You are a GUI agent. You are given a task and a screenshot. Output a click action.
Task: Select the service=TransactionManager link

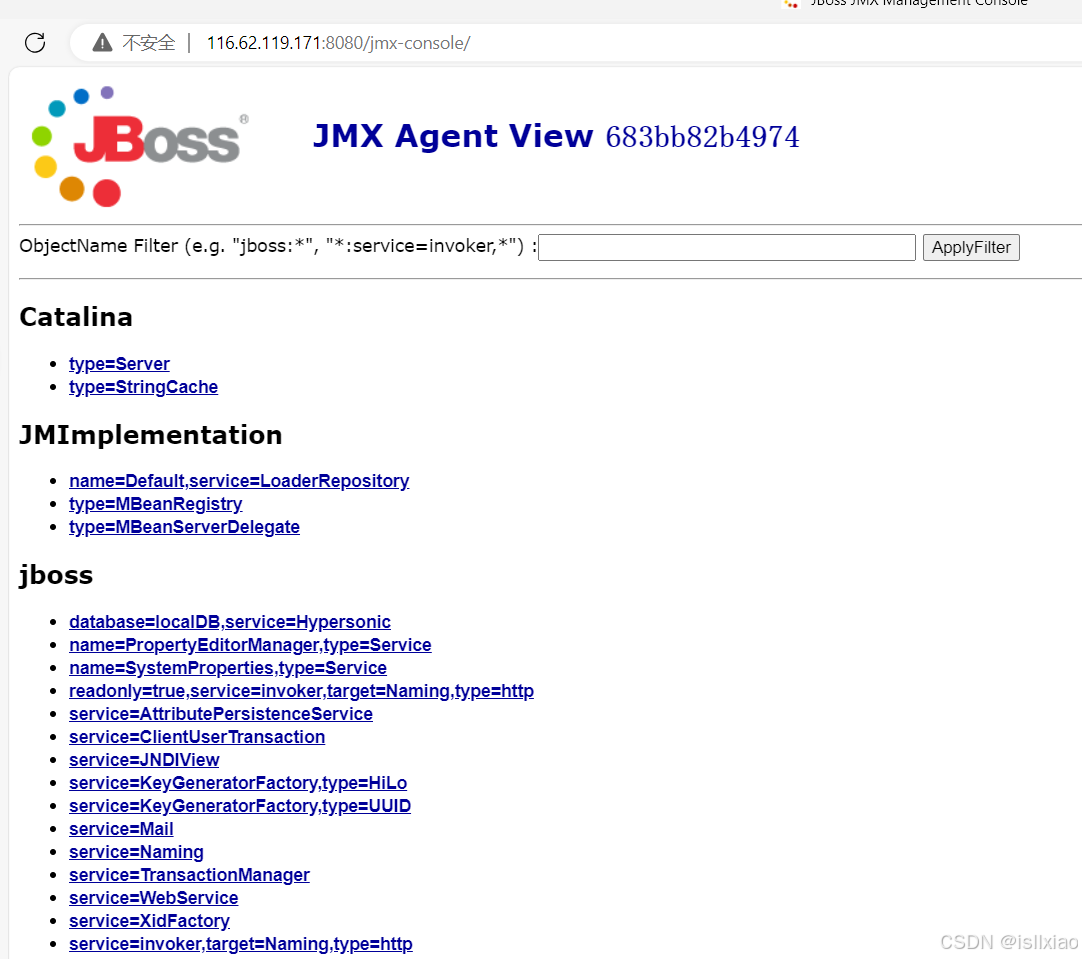click(189, 874)
